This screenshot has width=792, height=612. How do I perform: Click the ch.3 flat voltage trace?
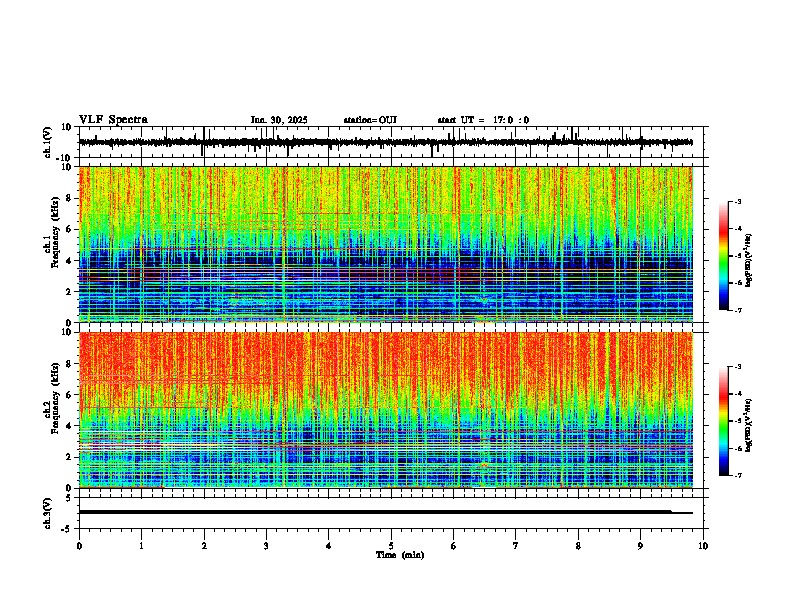(385, 512)
